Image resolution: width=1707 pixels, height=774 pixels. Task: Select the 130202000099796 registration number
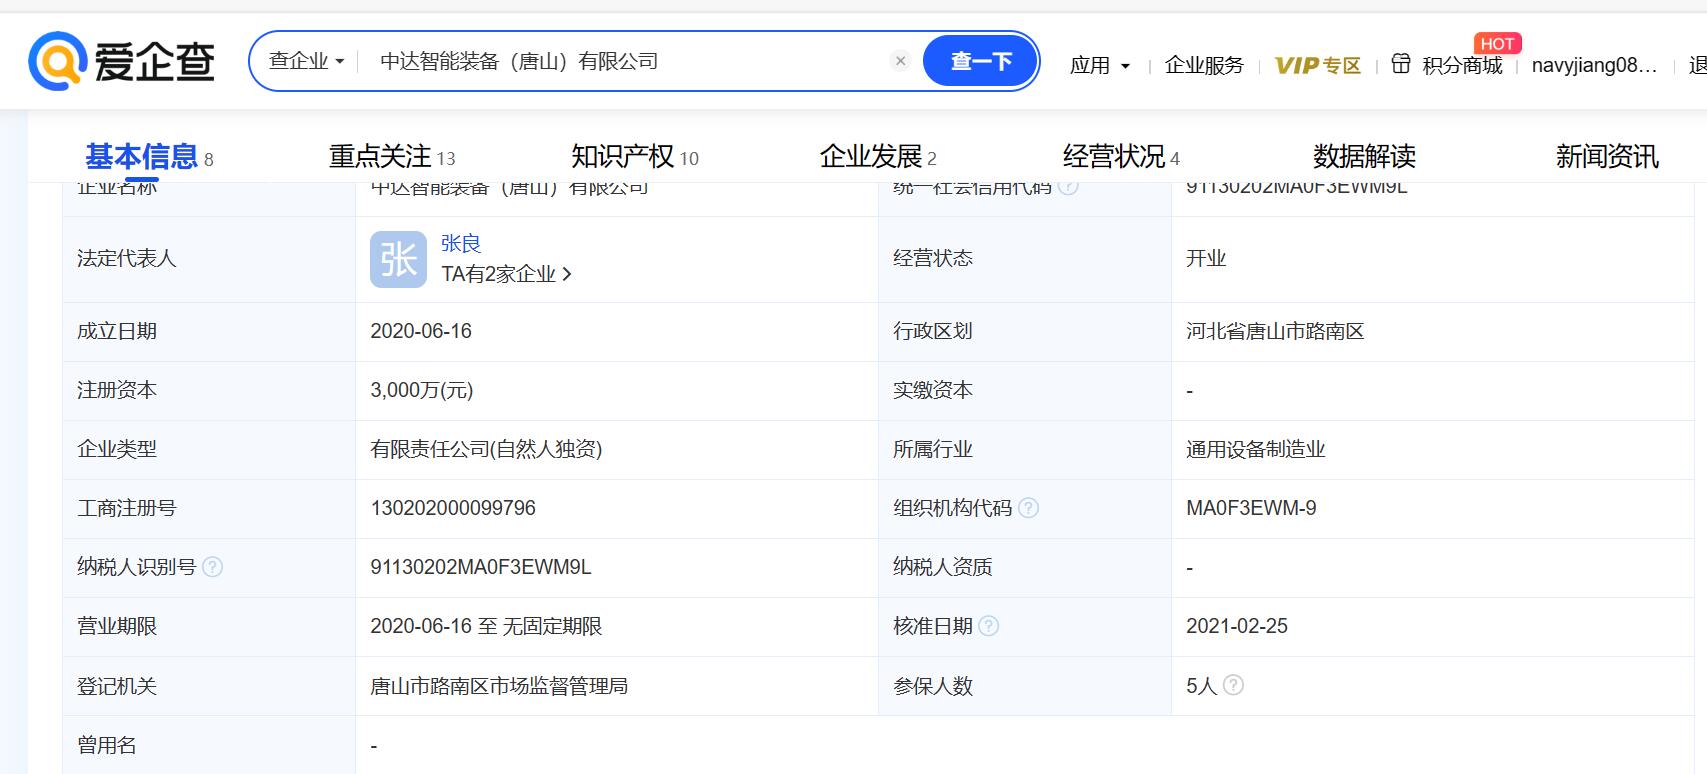pyautogui.click(x=453, y=508)
